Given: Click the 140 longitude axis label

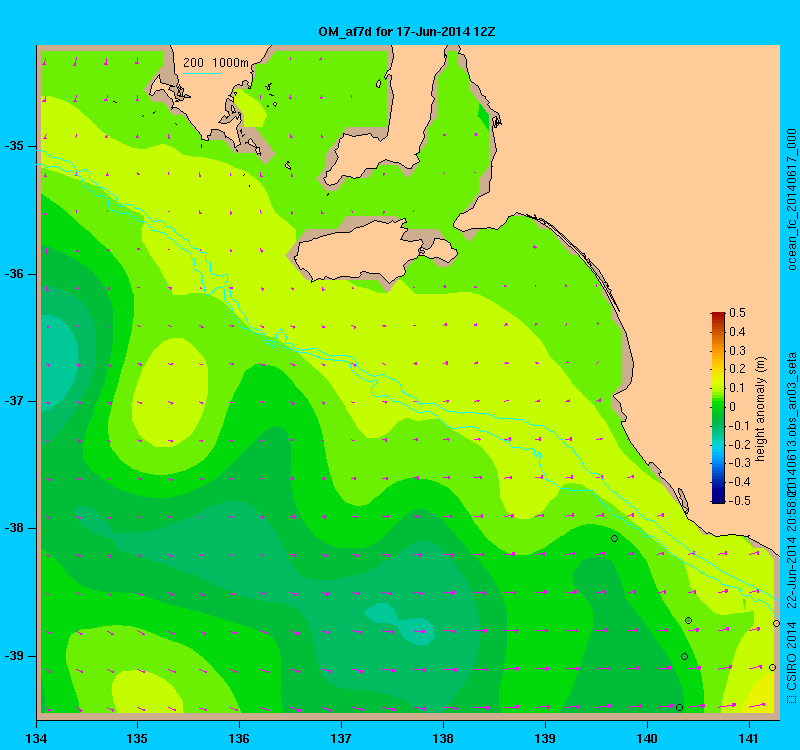Looking at the screenshot, I should 647,738.
